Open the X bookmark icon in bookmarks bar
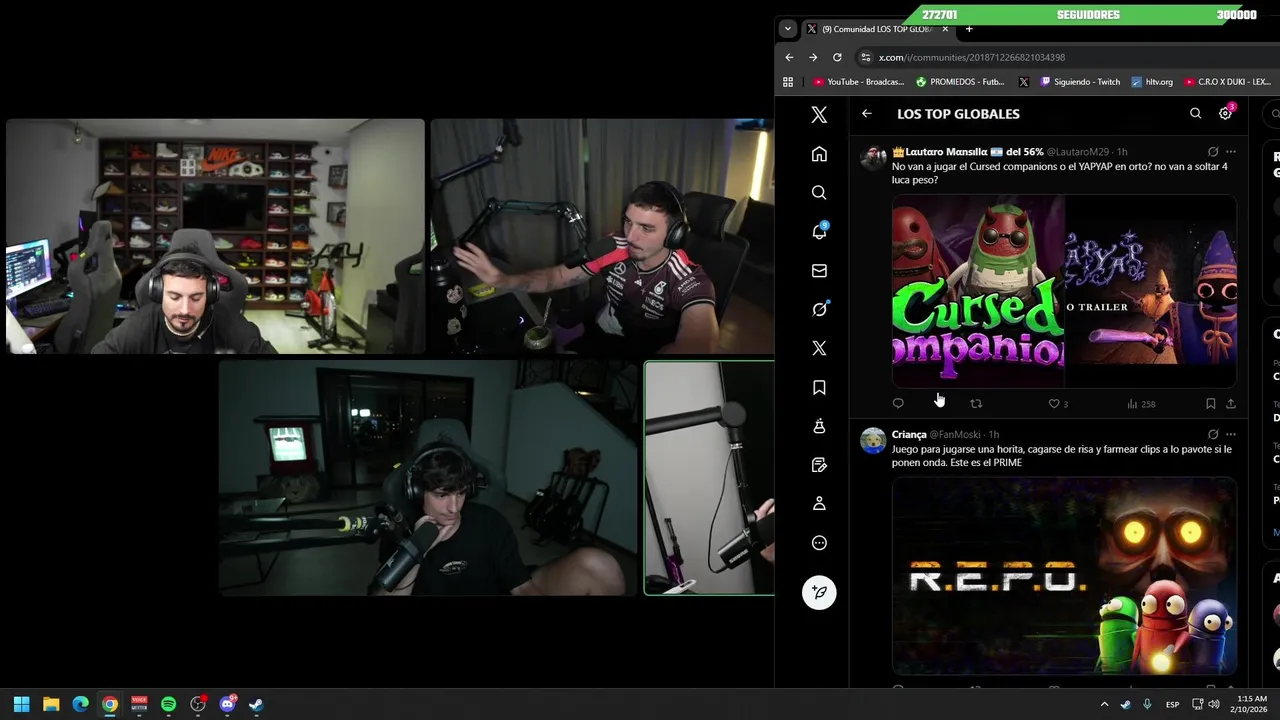Screen dimensions: 1280x720 pos(1023,82)
